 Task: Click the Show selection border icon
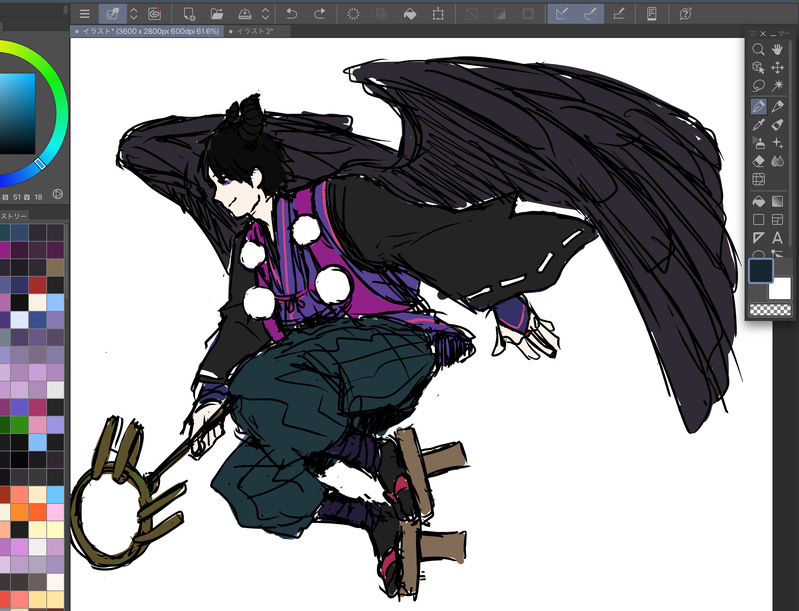point(528,14)
